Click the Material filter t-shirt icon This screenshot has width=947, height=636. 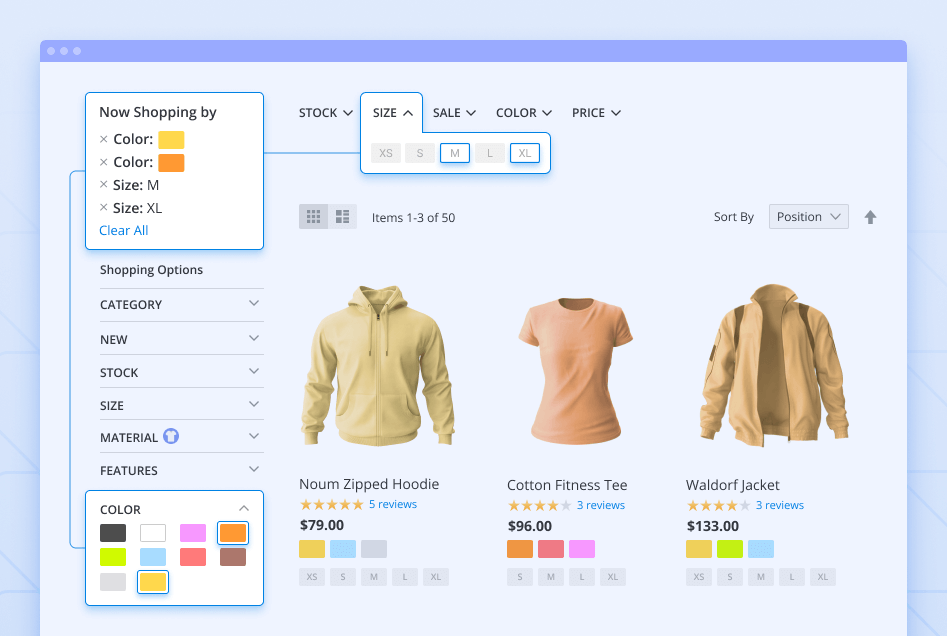click(x=171, y=437)
